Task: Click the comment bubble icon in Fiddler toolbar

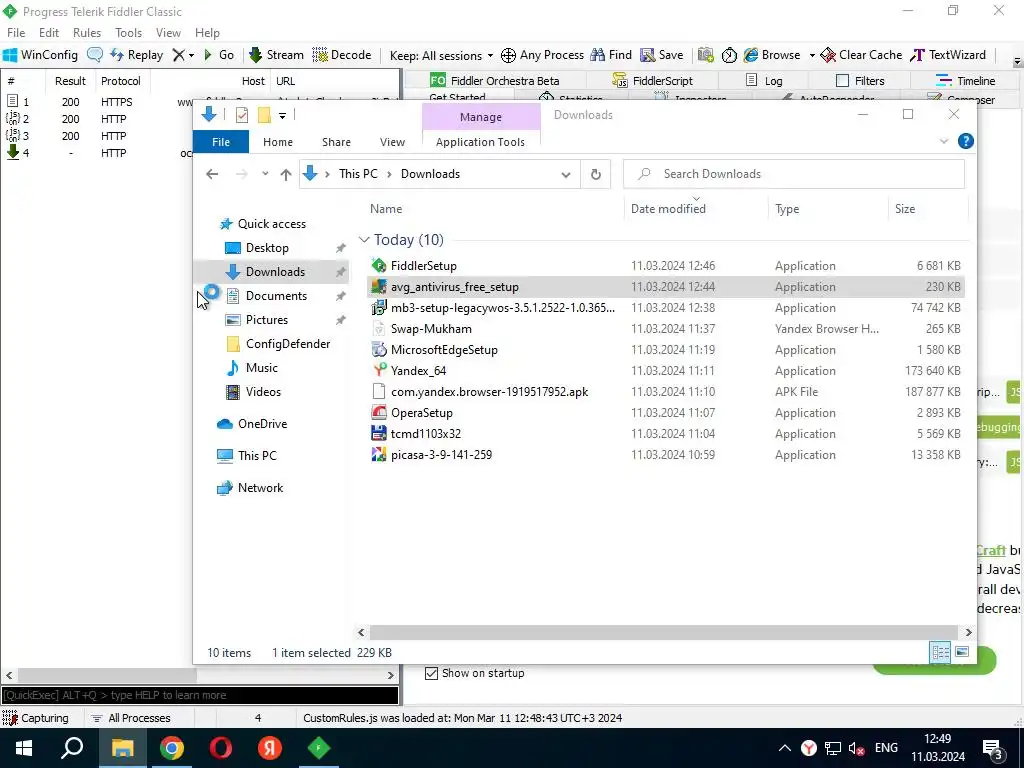Action: point(95,55)
